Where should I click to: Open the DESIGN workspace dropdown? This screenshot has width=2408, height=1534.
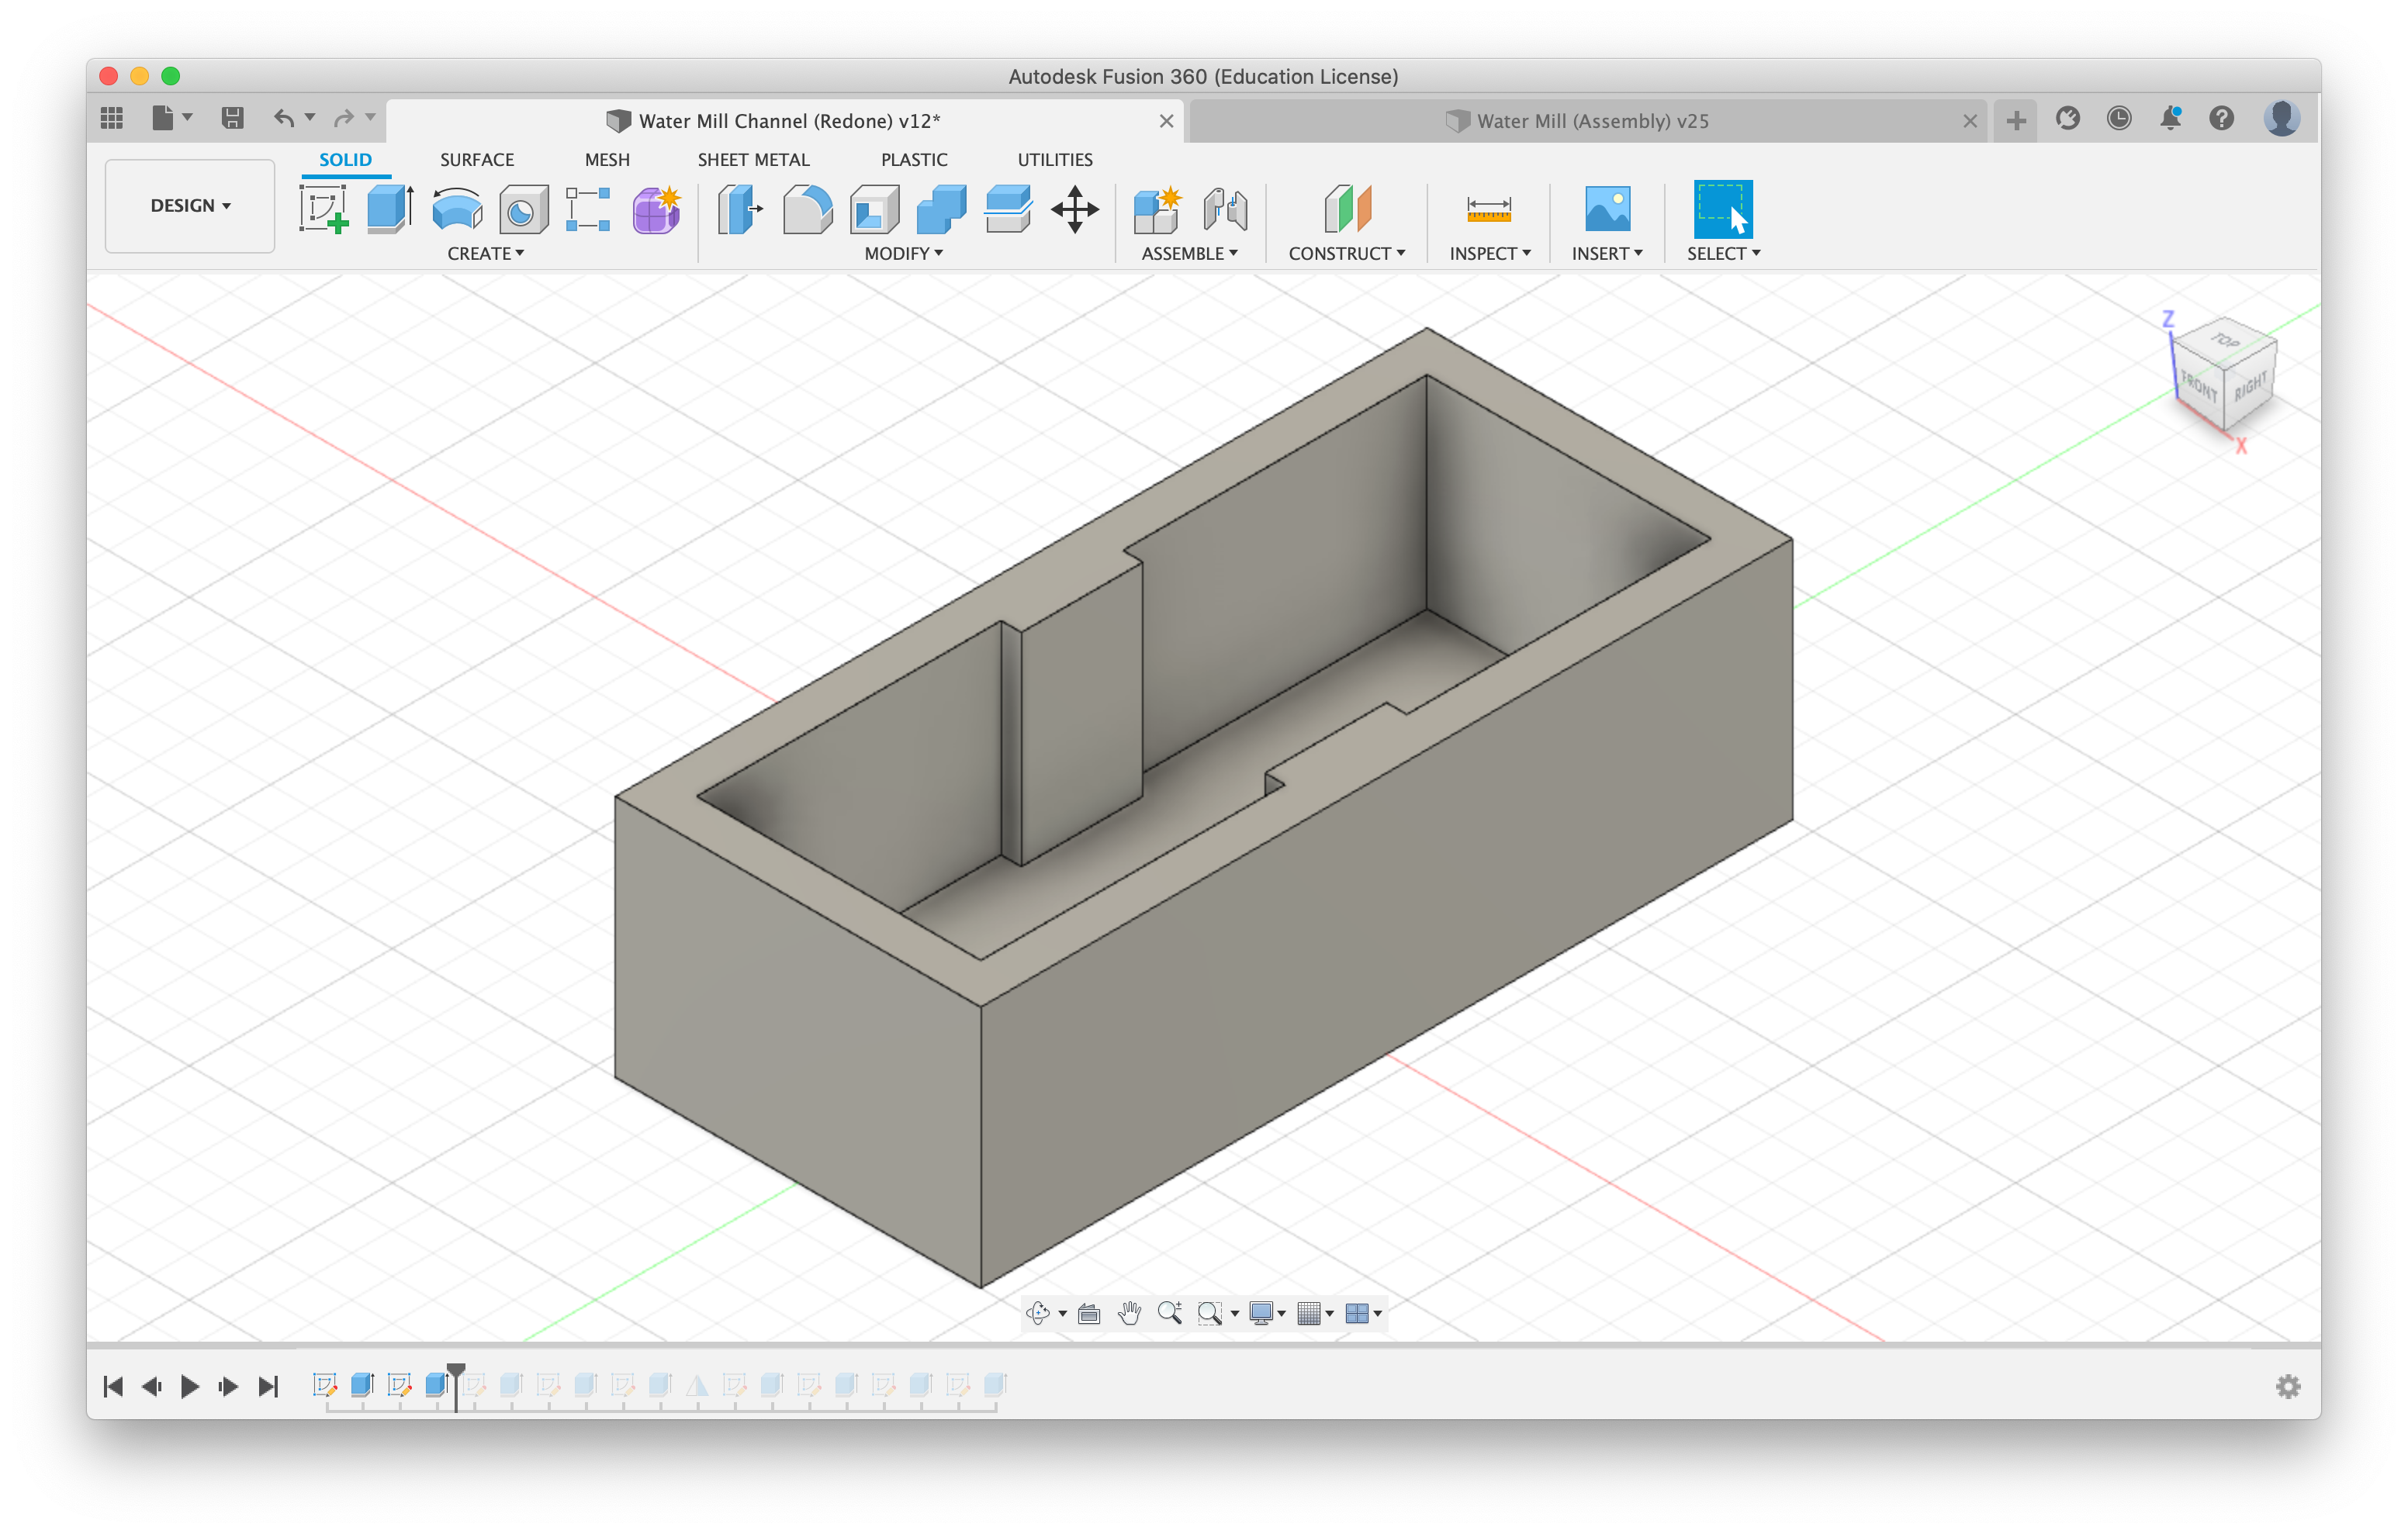tap(190, 206)
